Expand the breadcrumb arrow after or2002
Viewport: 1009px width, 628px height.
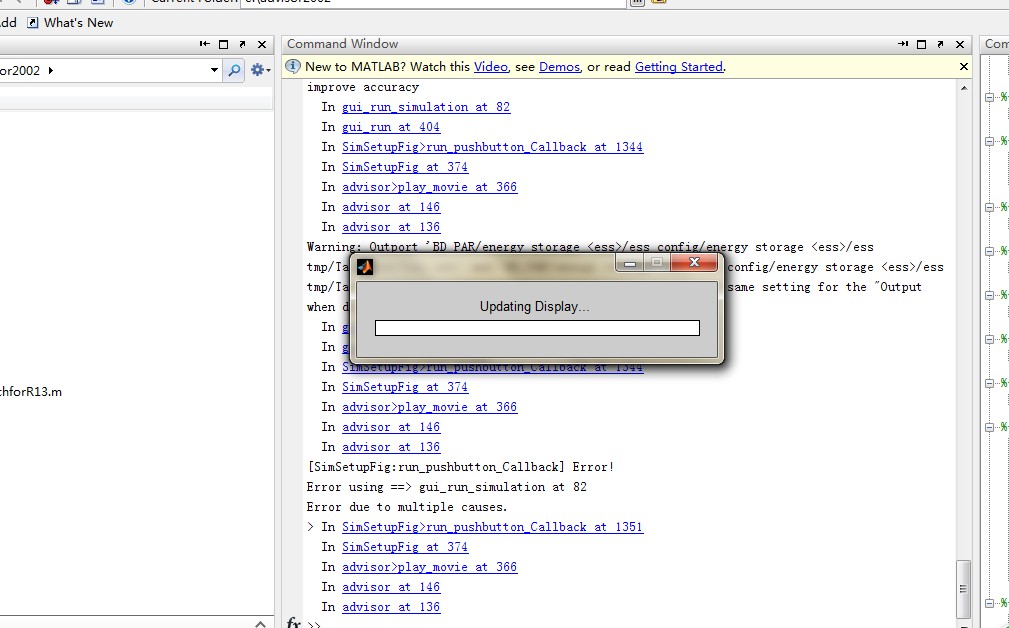pyautogui.click(x=51, y=70)
